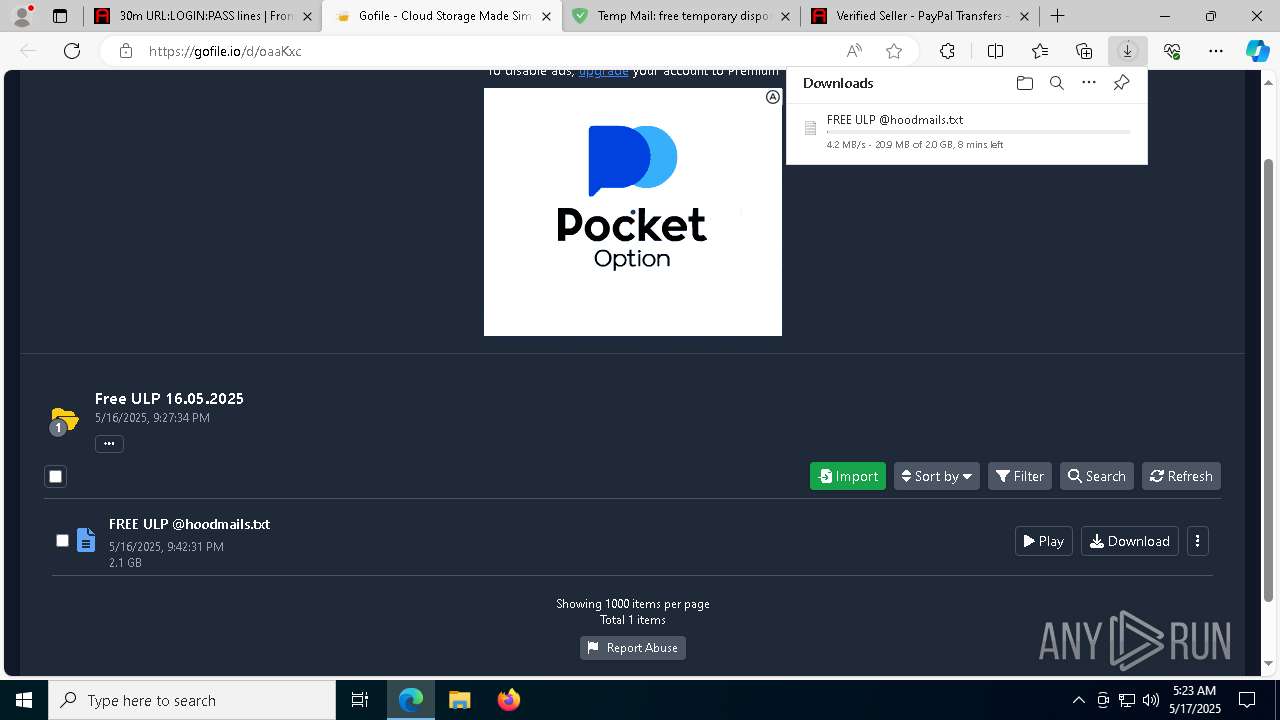
Task: Click the AdChoices icon on Pocket Option ad
Action: (x=773, y=97)
